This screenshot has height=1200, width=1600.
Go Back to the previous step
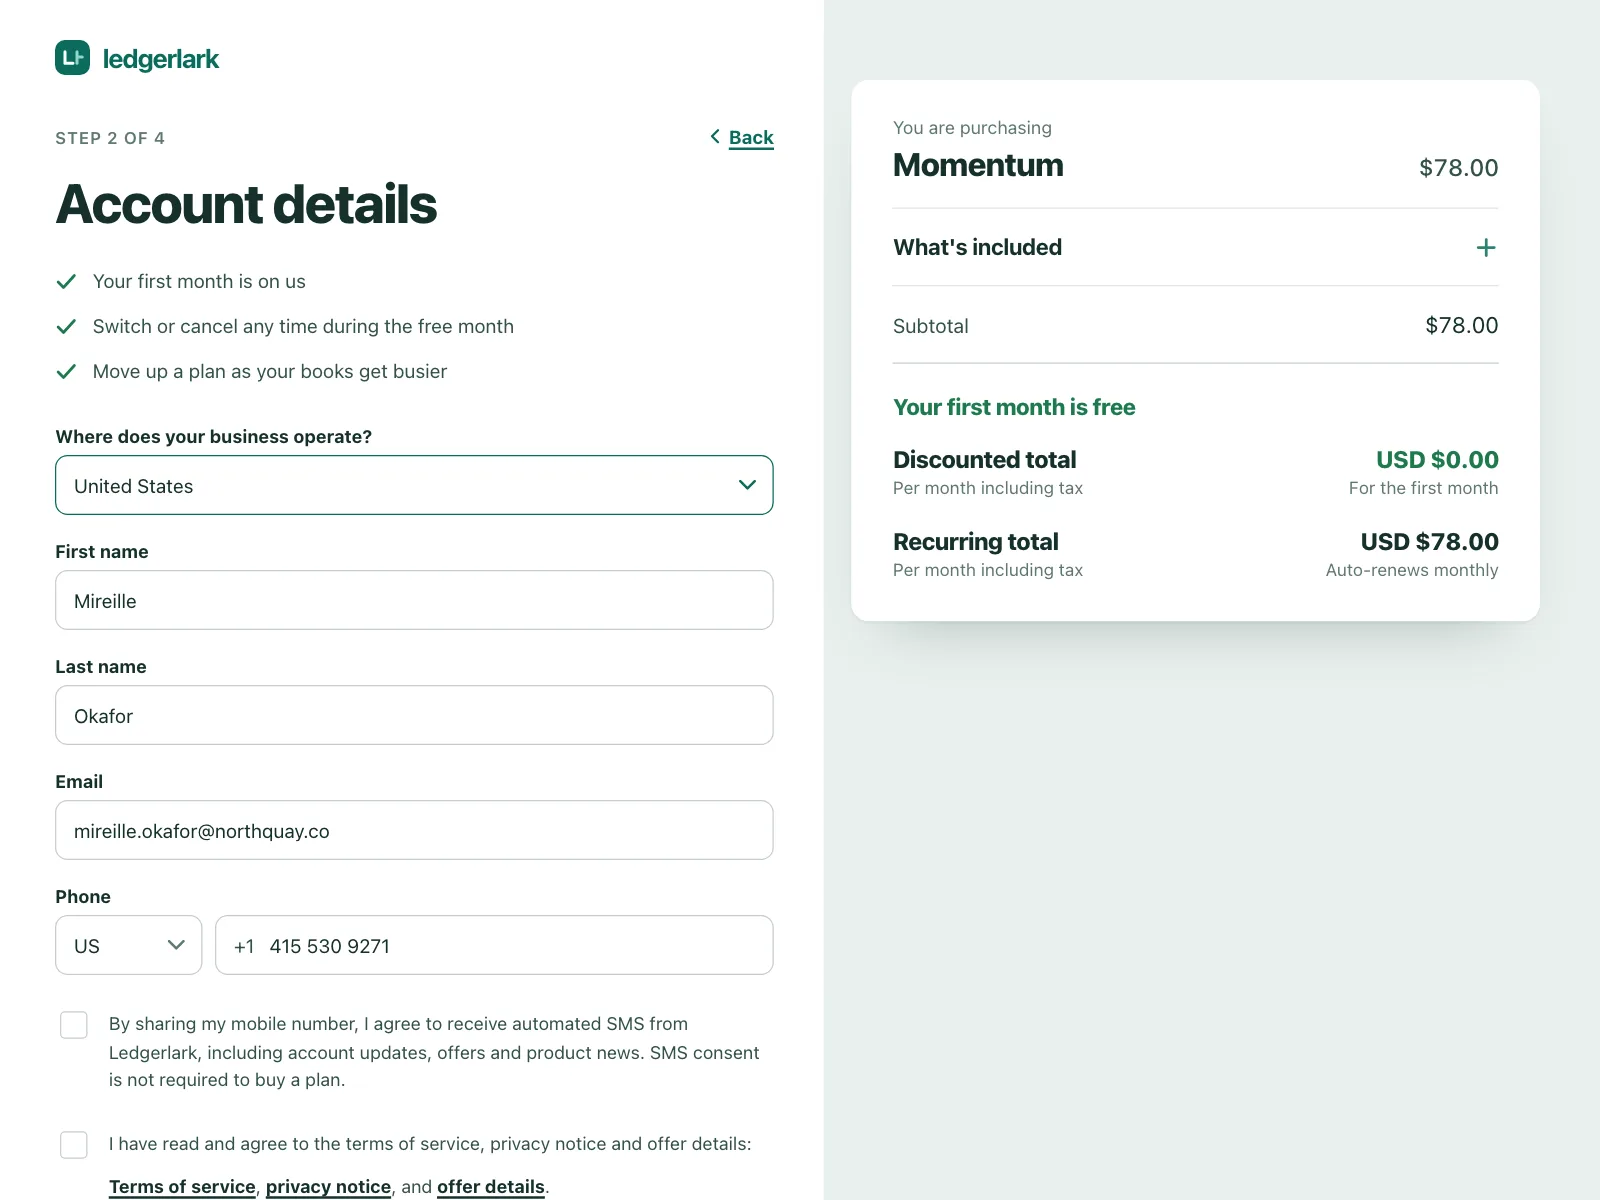[751, 137]
